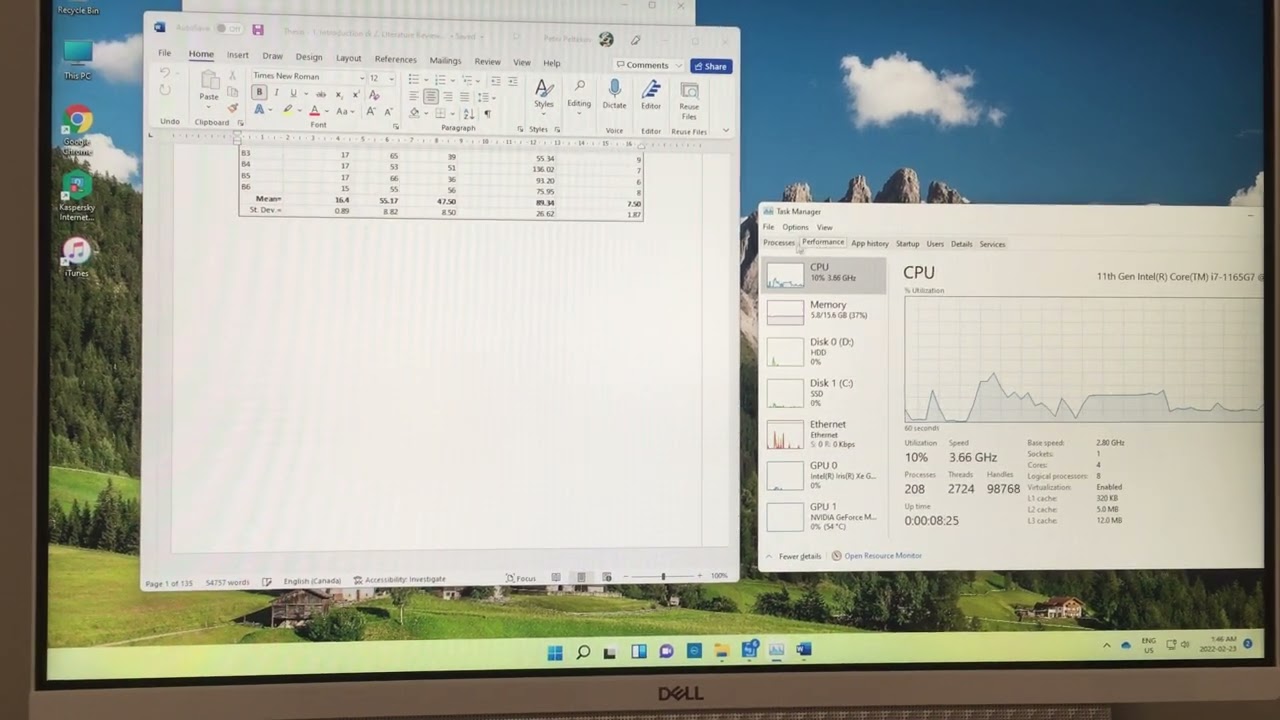Click the Text Effects blue A icon

coord(259,110)
